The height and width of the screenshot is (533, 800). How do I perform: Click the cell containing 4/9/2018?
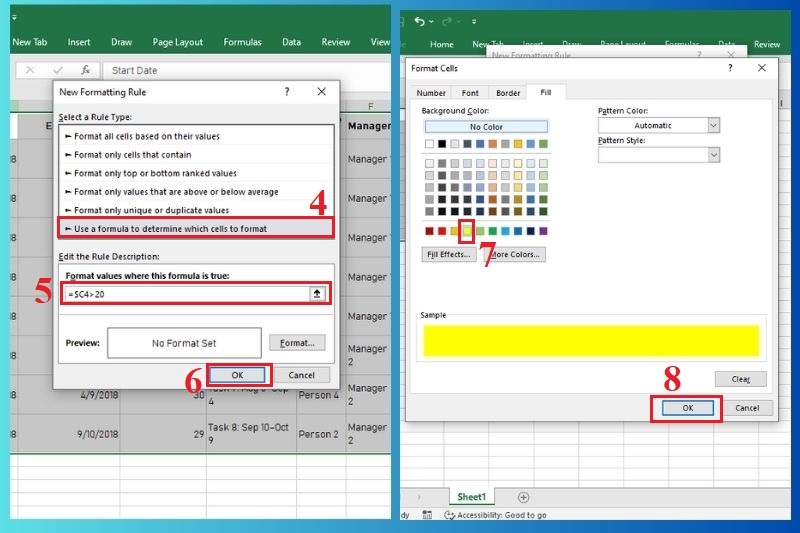(69, 395)
